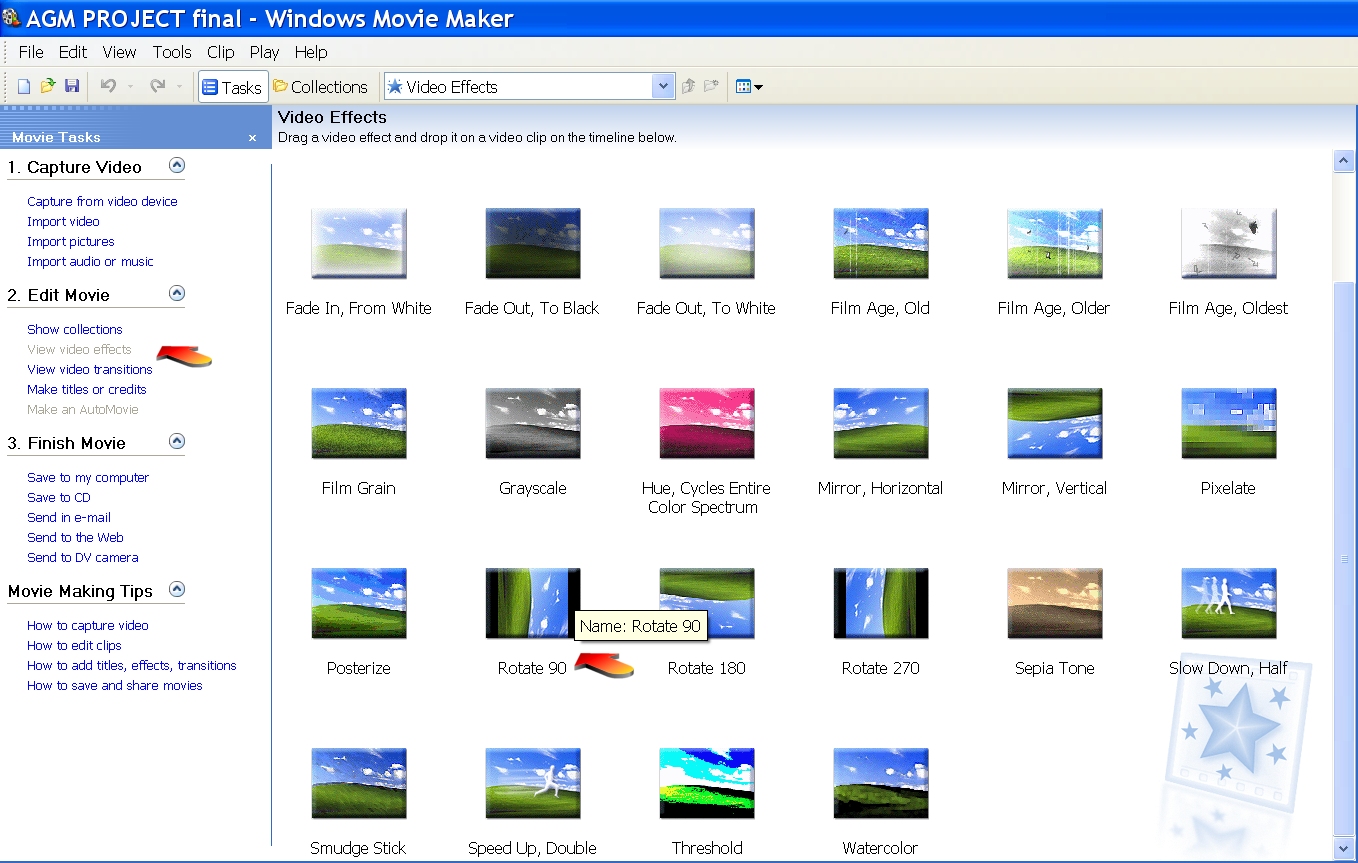1358x863 pixels.
Task: Open the Clip menu
Action: click(220, 52)
